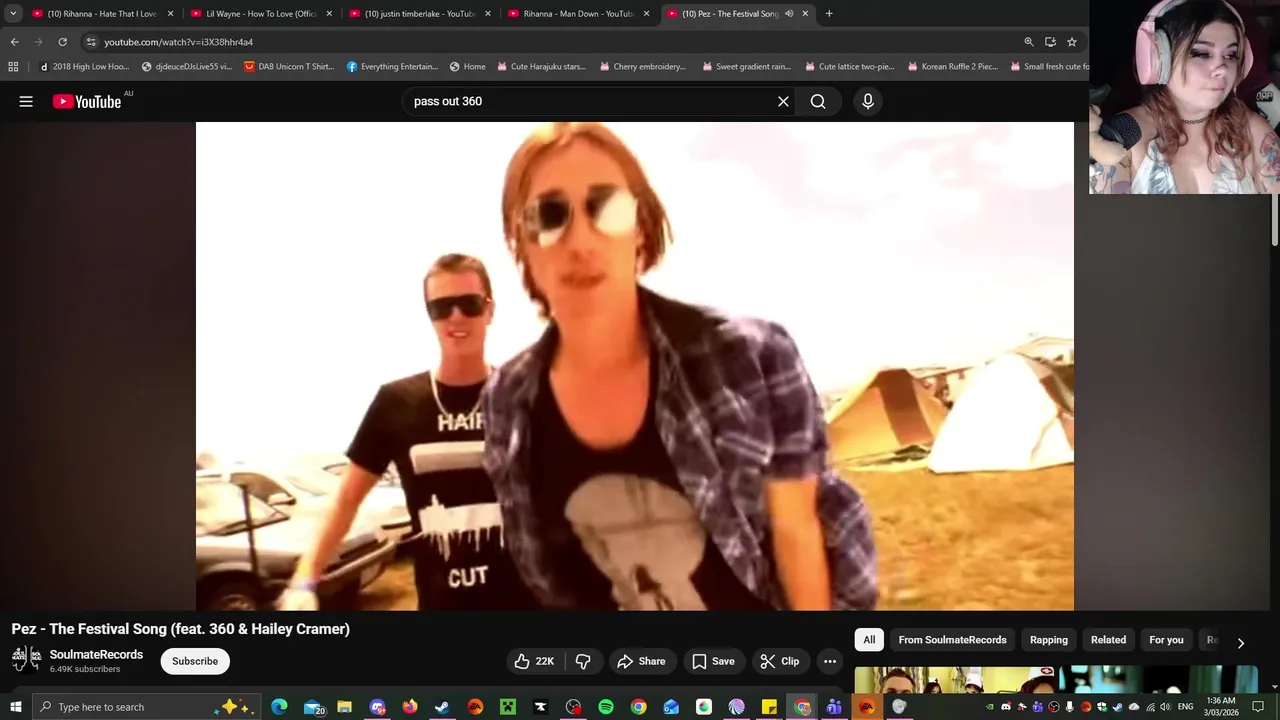Viewport: 1280px width, 720px height.
Task: Share the video
Action: click(x=641, y=661)
